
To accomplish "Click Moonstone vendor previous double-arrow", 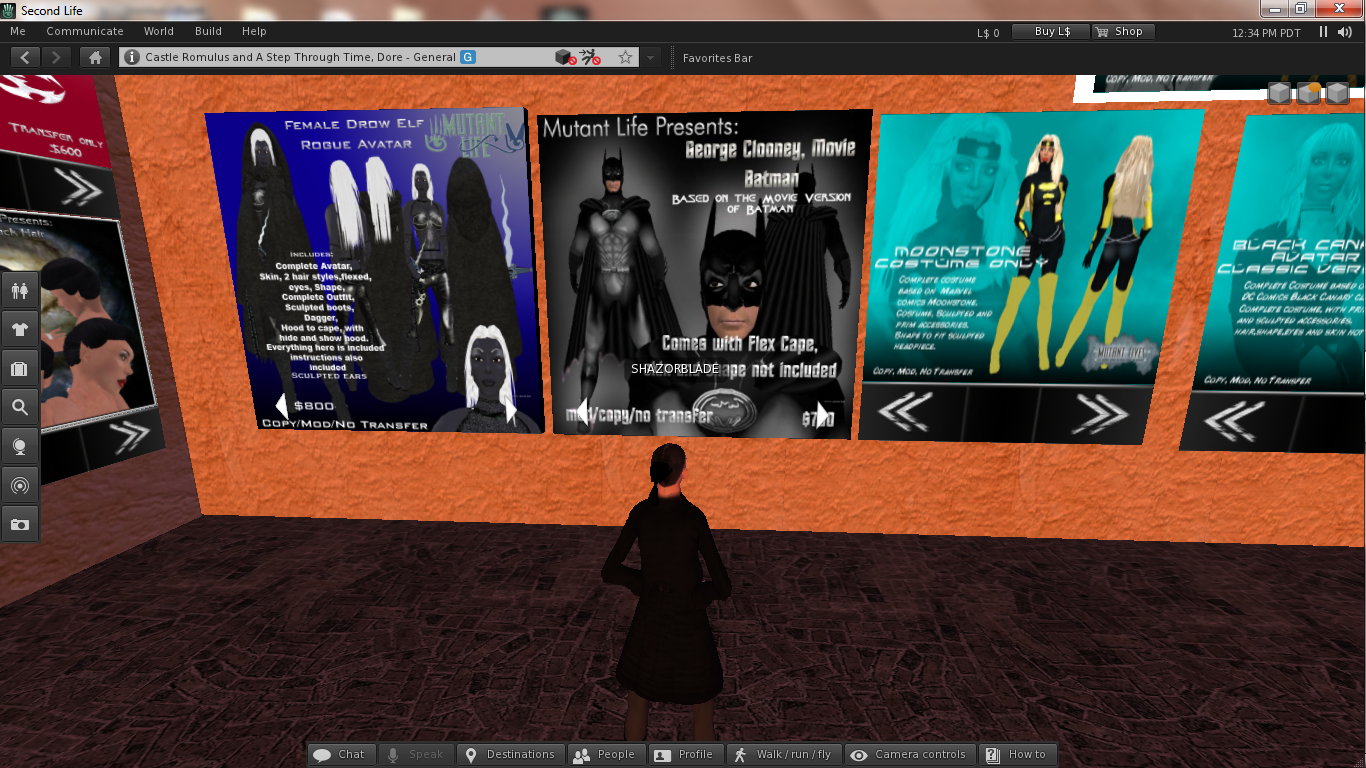I will tap(905, 411).
